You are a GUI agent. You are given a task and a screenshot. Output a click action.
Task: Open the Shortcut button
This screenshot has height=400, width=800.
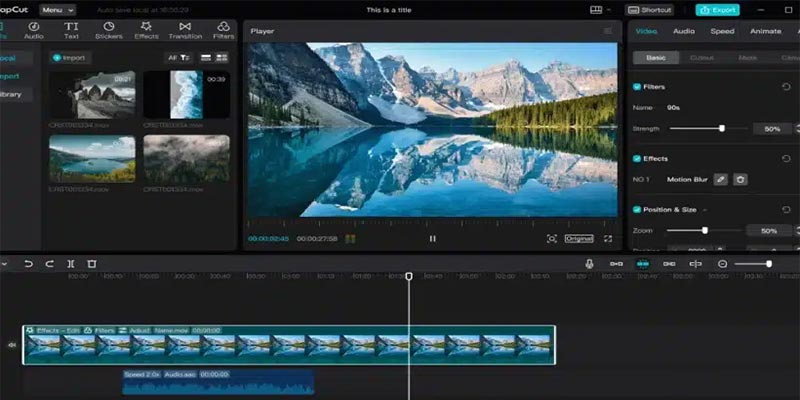649,10
